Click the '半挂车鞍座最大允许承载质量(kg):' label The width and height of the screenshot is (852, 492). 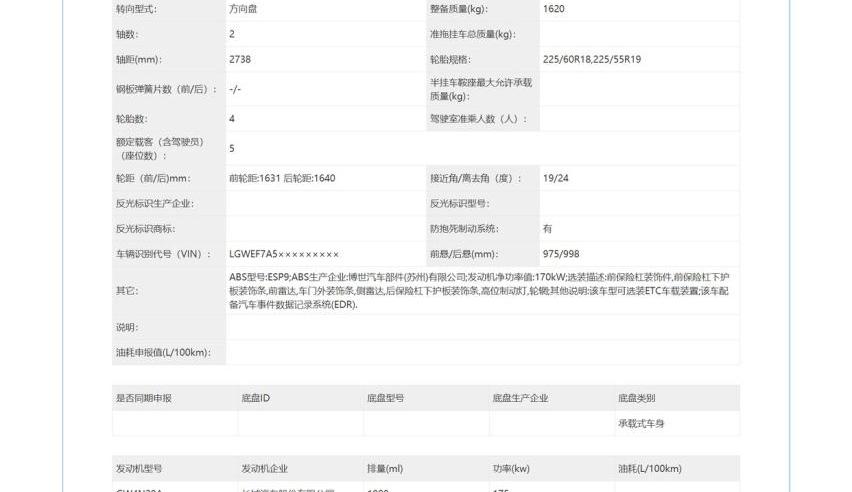click(x=481, y=89)
